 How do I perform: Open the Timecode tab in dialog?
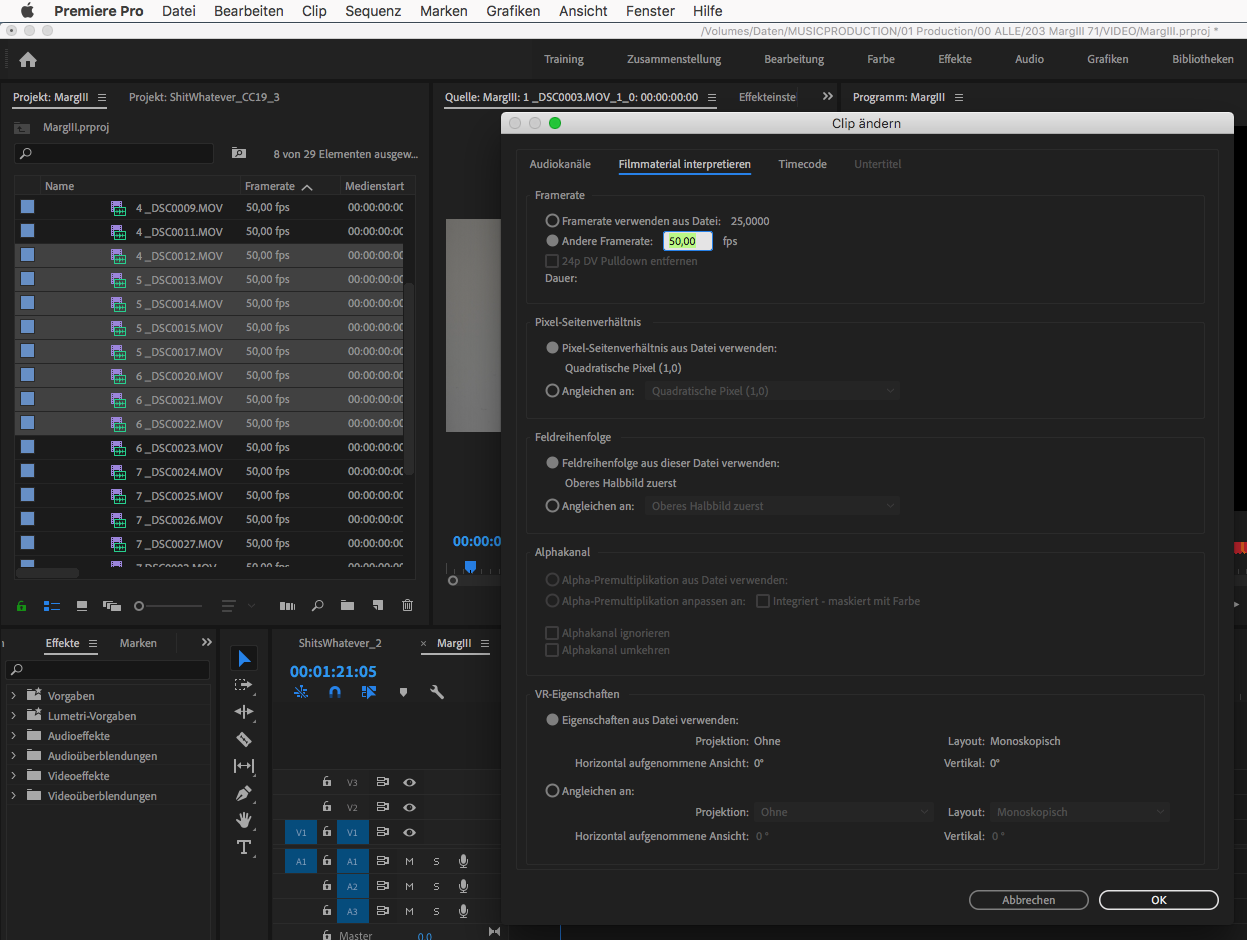[802, 164]
